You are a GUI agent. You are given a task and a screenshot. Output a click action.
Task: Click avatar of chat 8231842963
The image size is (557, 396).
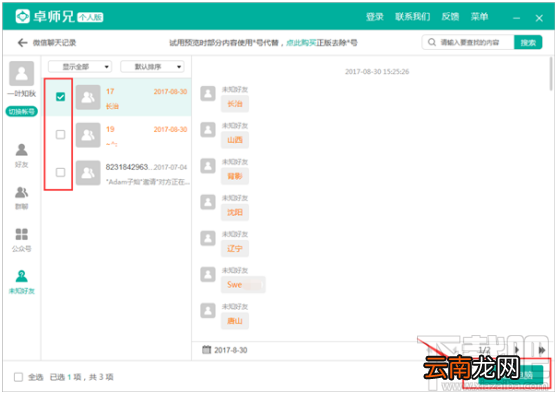(x=88, y=173)
